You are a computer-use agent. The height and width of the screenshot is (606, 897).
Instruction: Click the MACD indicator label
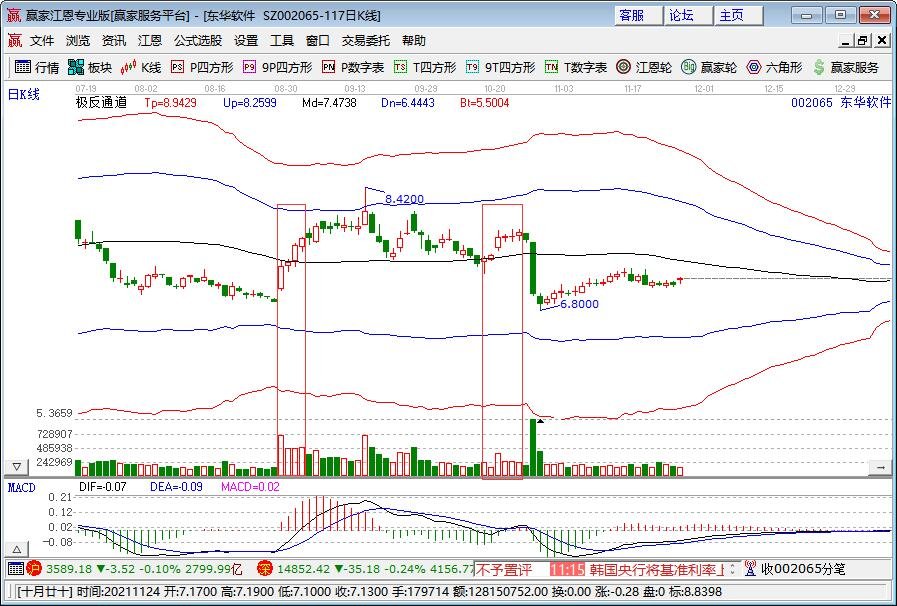(22, 488)
